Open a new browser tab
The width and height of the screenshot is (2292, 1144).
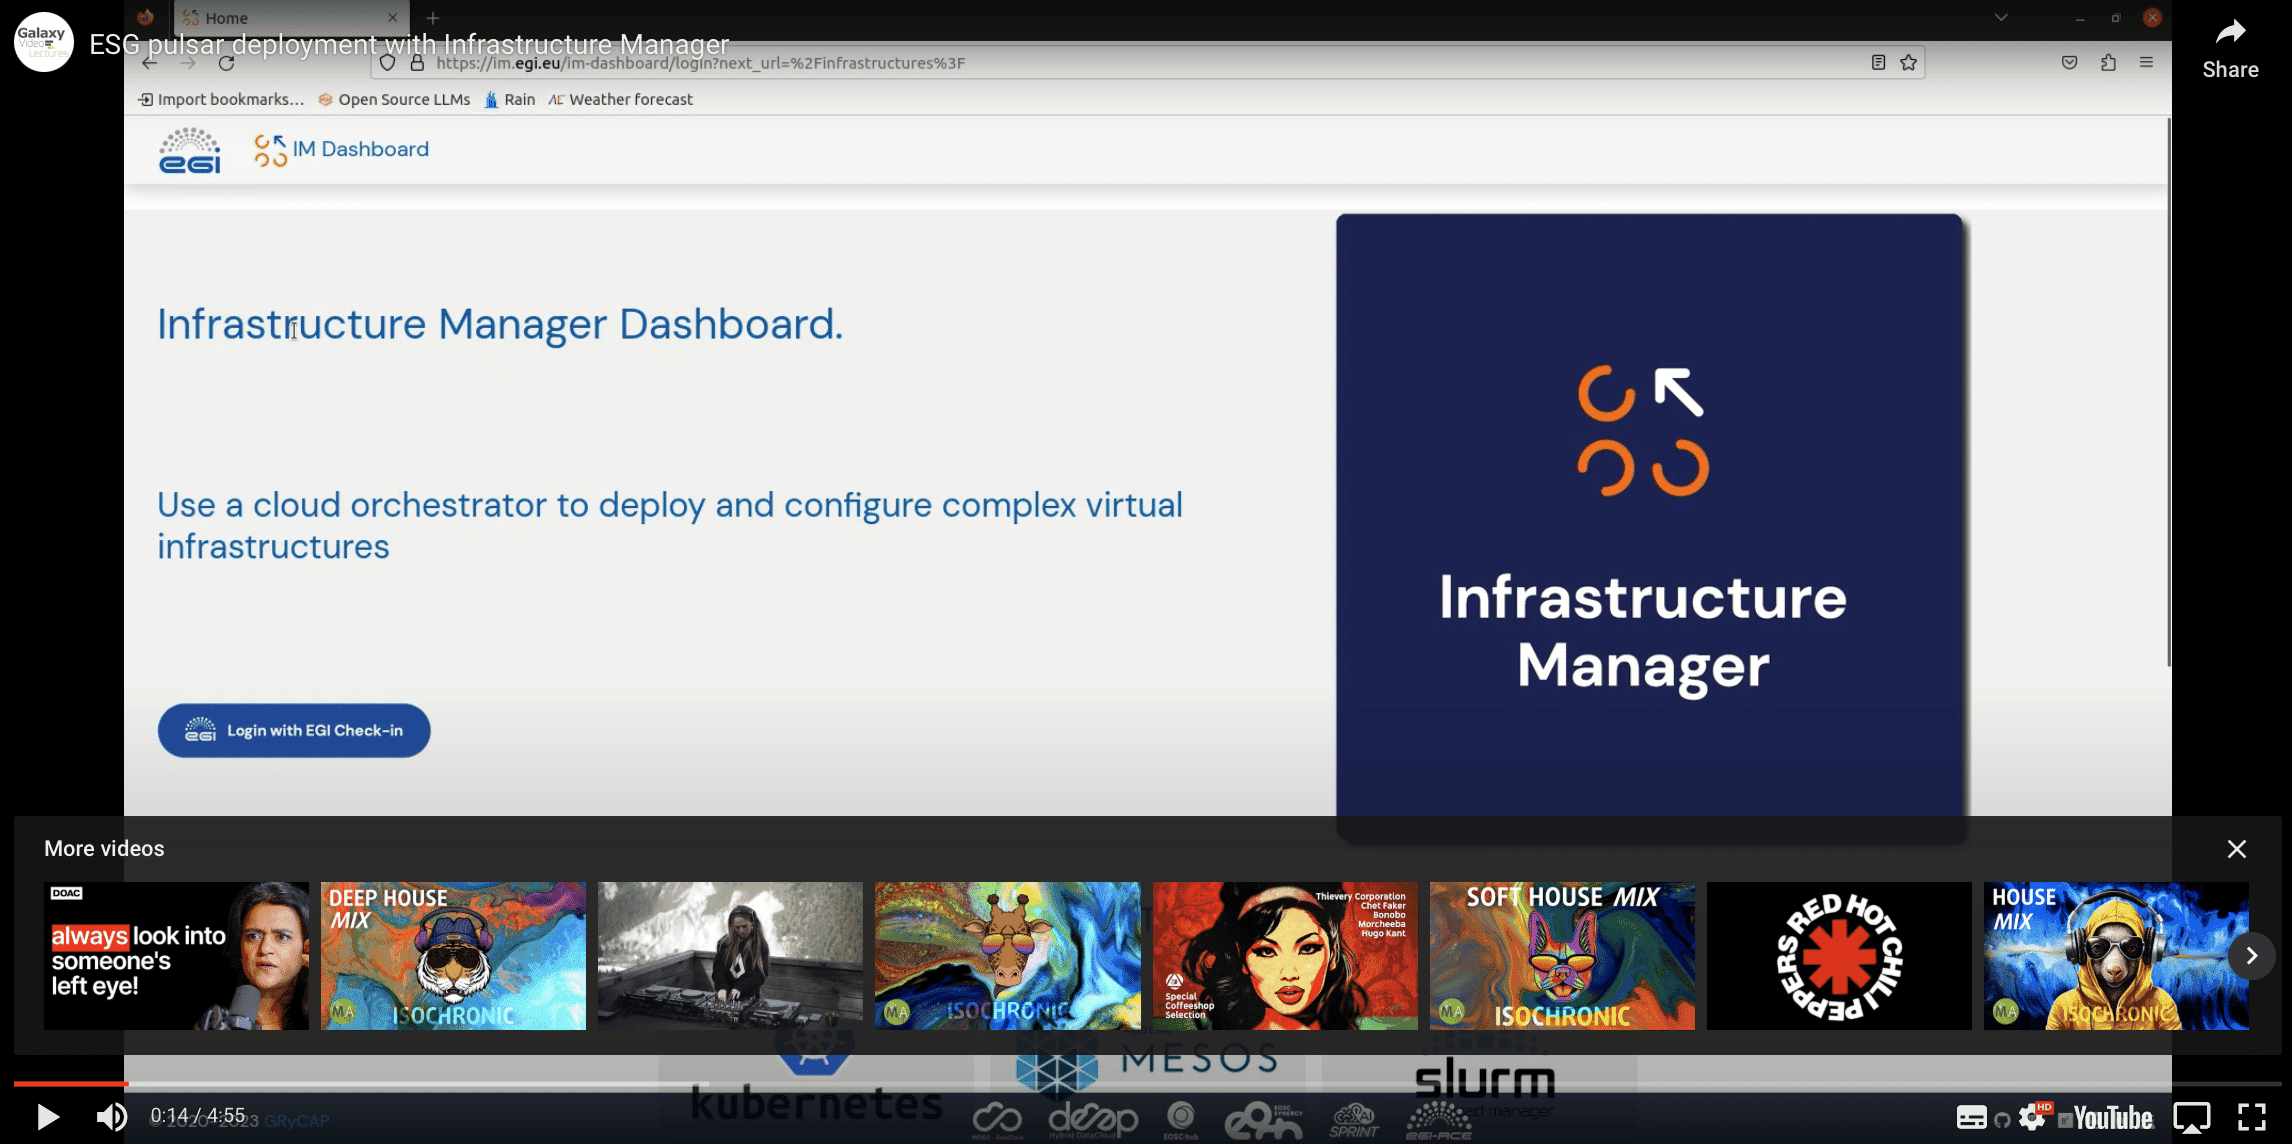pyautogui.click(x=432, y=18)
